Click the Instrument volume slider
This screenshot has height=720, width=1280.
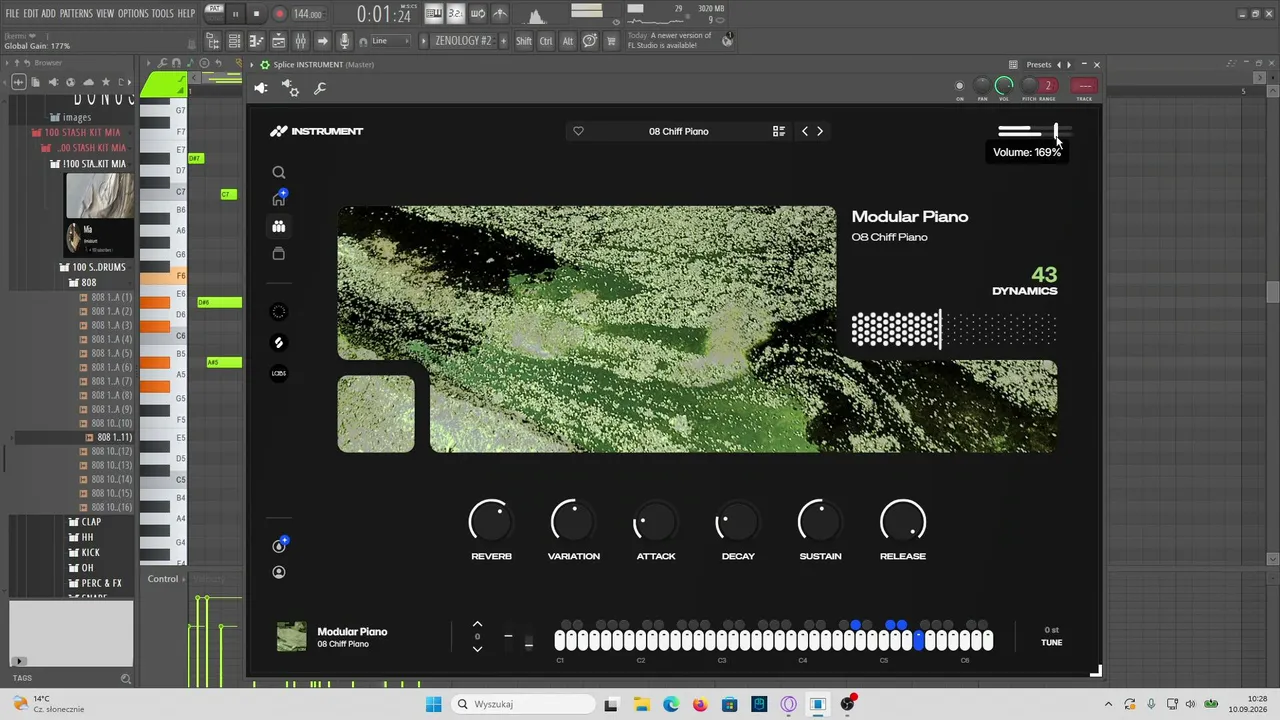1034,131
